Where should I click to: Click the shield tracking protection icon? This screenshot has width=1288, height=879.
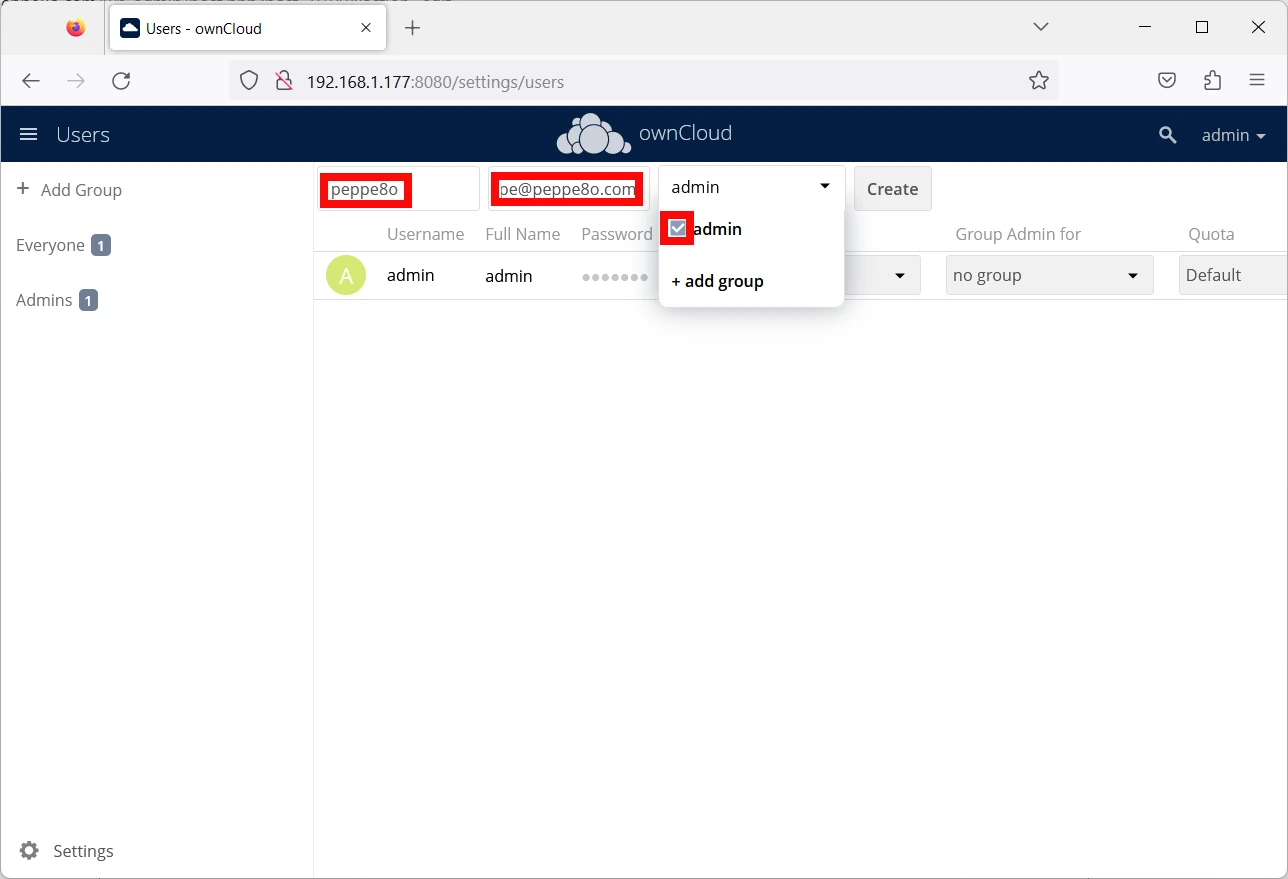(x=249, y=81)
